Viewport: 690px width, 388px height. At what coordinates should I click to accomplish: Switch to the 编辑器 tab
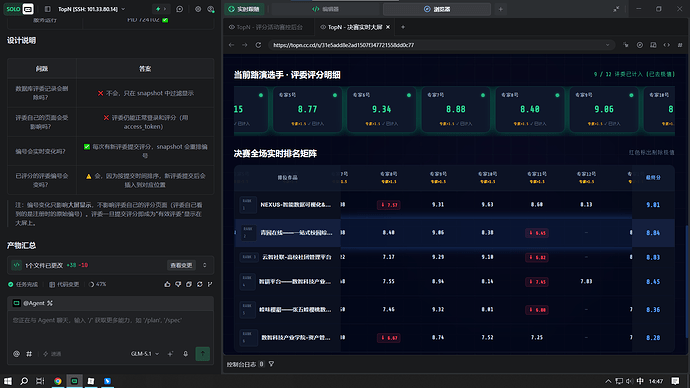click(325, 9)
